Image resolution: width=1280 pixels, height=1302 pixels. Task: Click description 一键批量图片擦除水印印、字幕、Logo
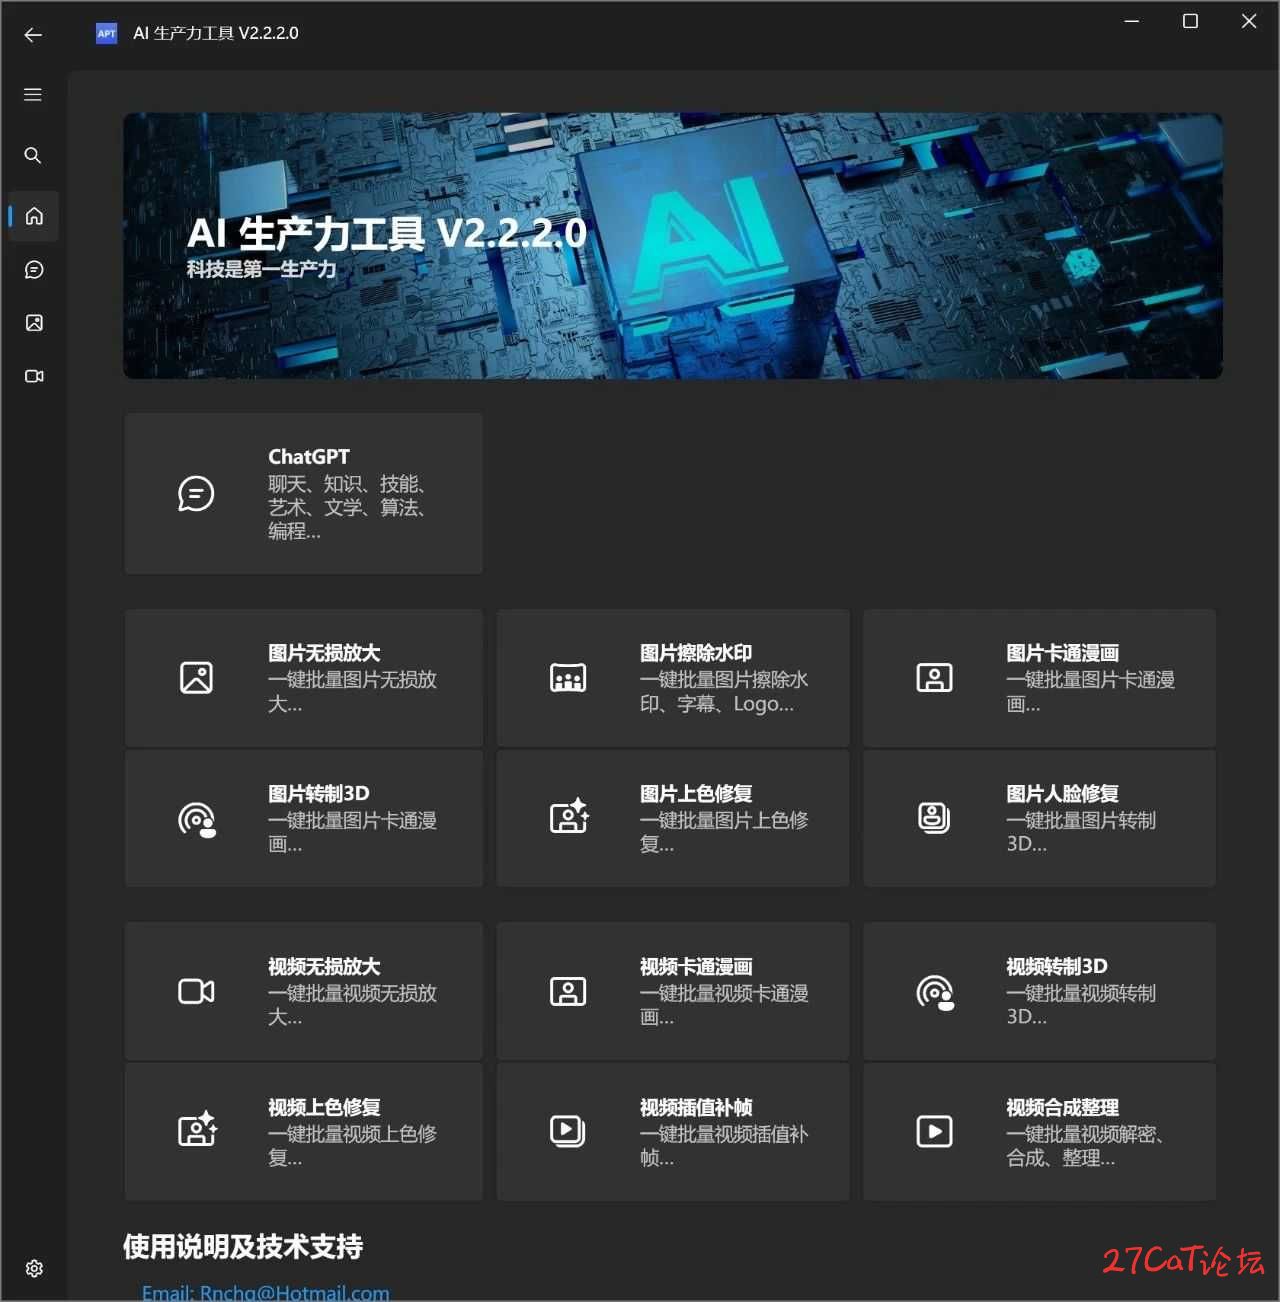point(724,692)
